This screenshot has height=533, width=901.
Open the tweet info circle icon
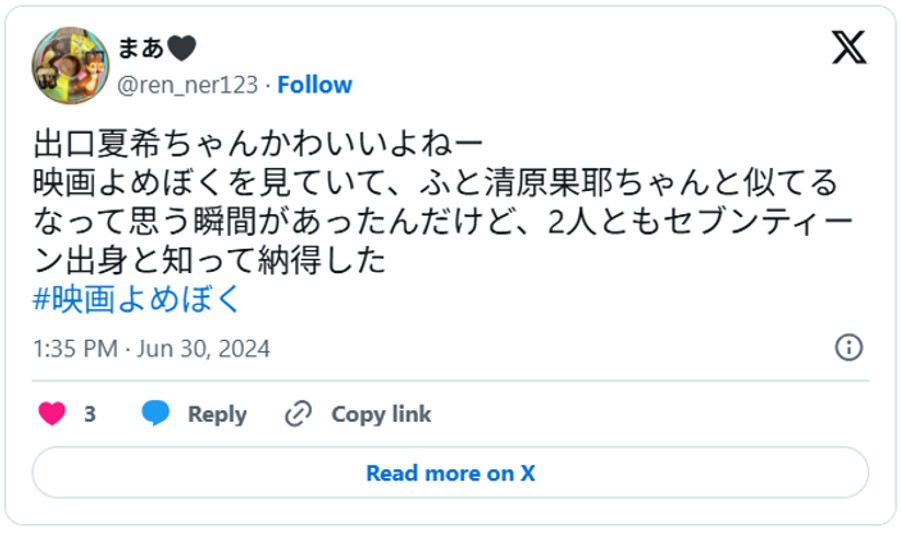[x=848, y=348]
